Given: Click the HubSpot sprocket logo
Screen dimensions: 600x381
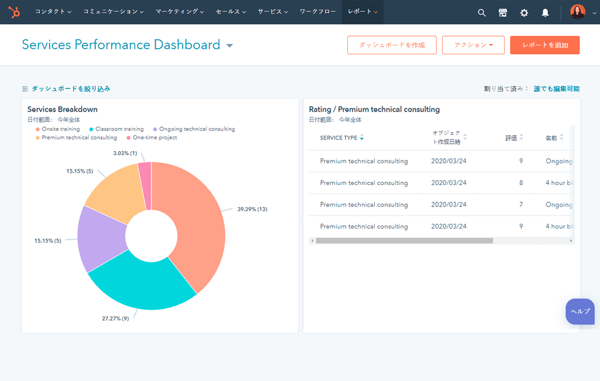Looking at the screenshot, I should [x=14, y=12].
